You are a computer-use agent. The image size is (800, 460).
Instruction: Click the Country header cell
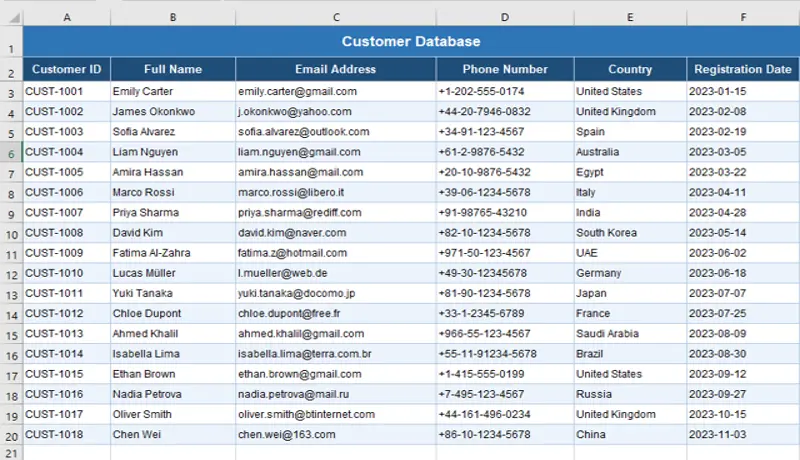630,69
